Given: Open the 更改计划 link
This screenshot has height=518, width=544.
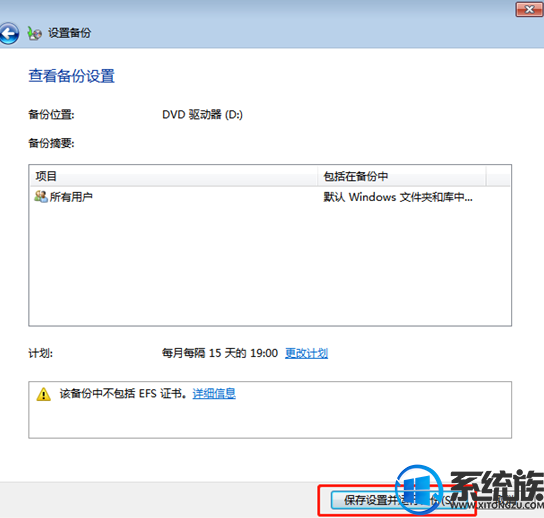Looking at the screenshot, I should pos(306,353).
